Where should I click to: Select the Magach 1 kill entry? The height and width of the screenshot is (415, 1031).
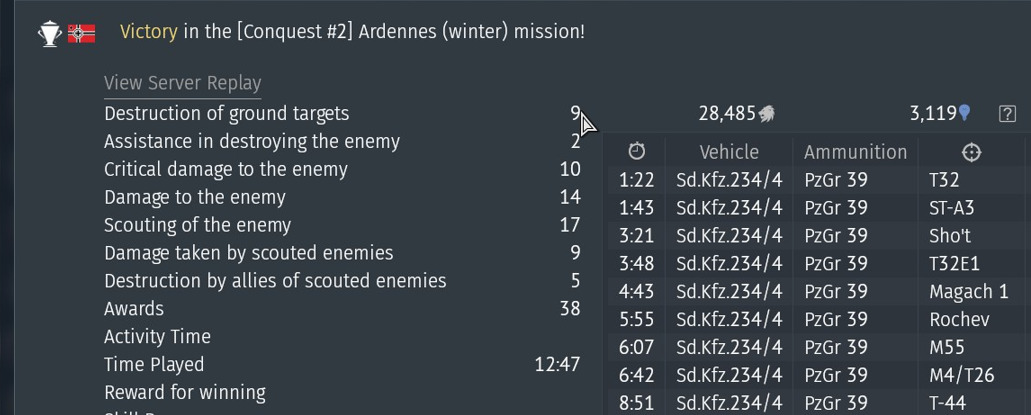click(x=968, y=292)
